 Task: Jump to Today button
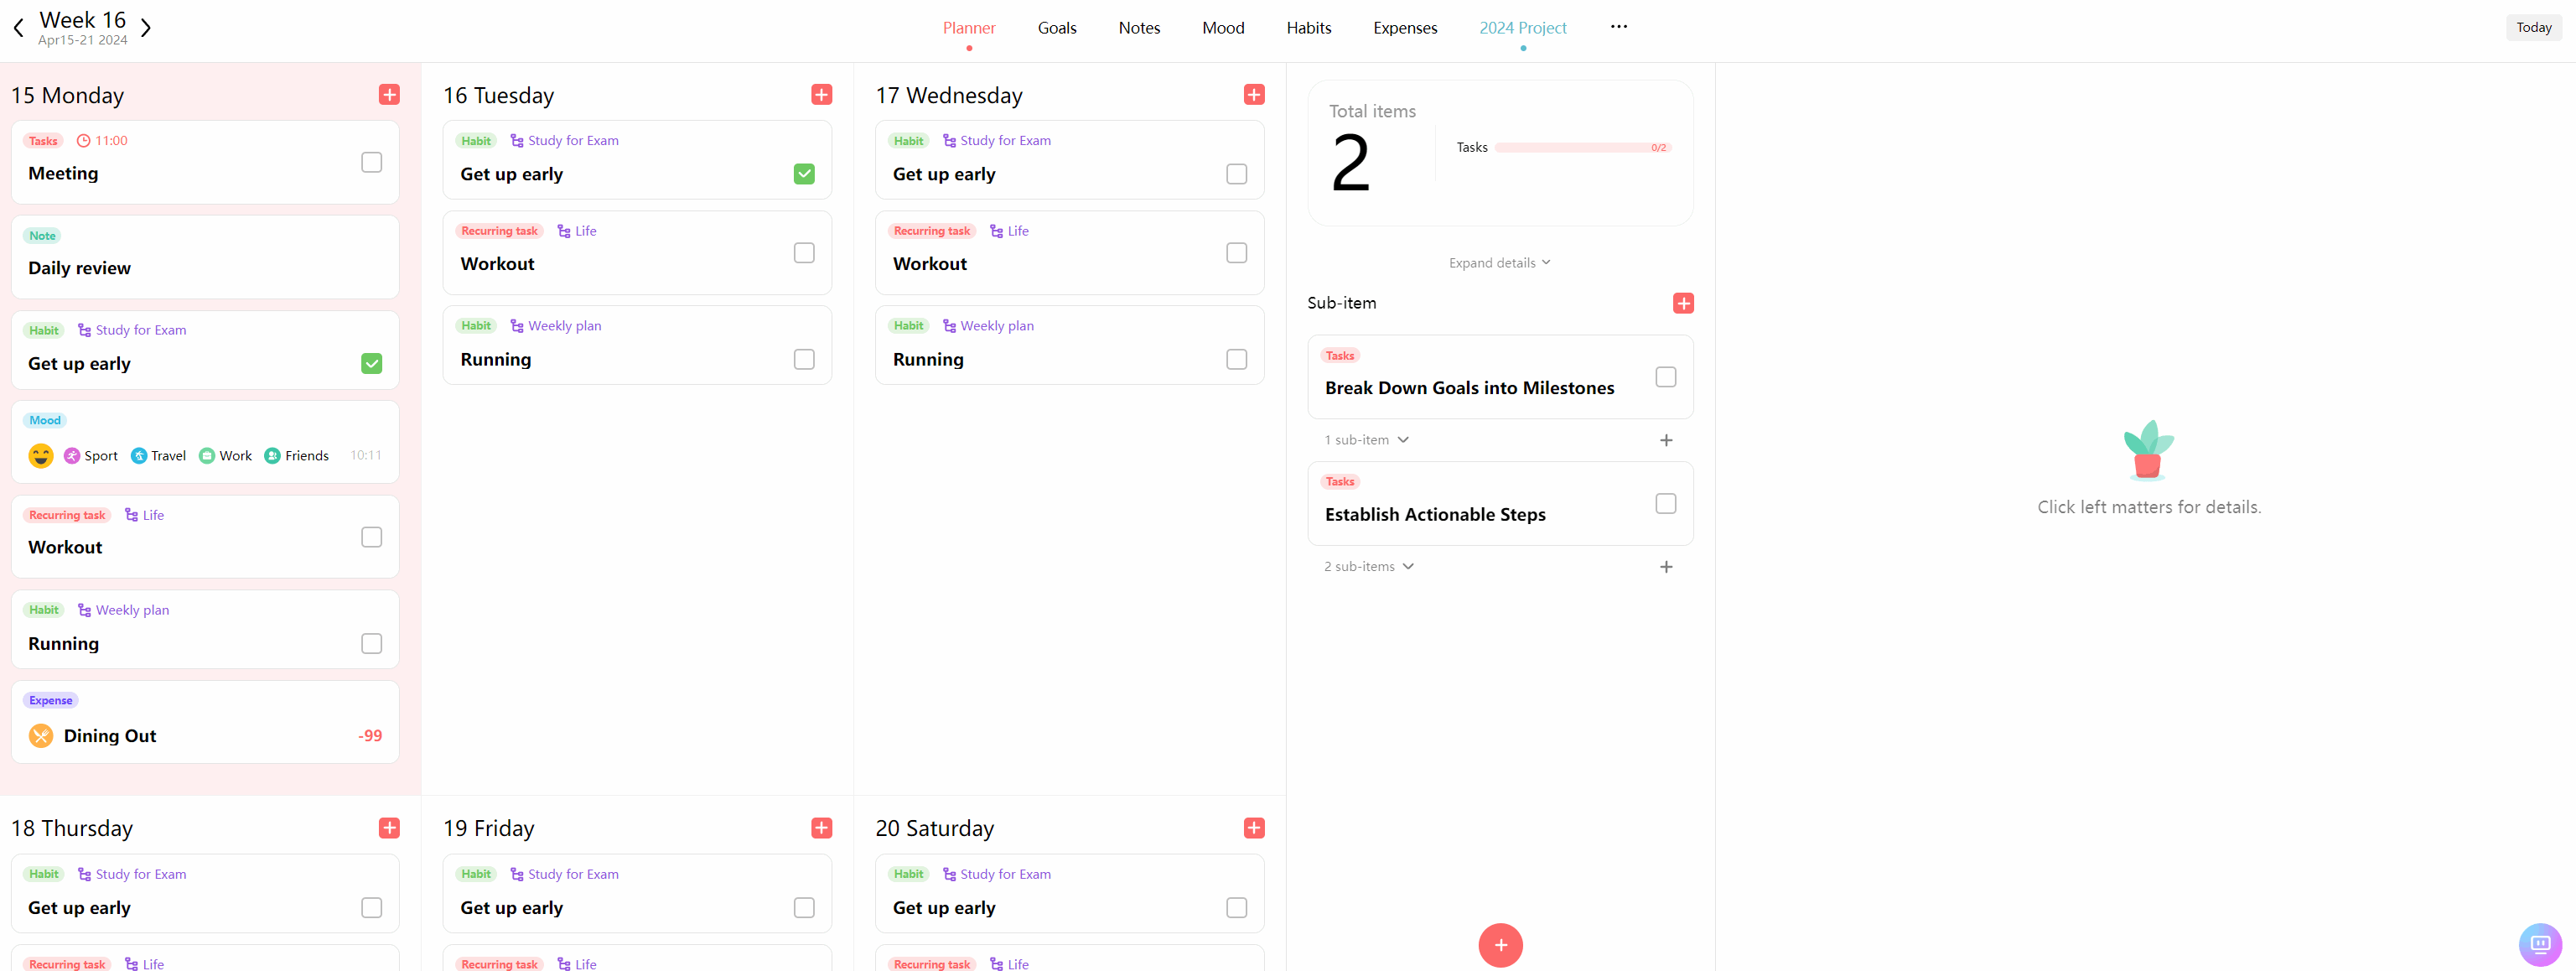tap(2533, 28)
